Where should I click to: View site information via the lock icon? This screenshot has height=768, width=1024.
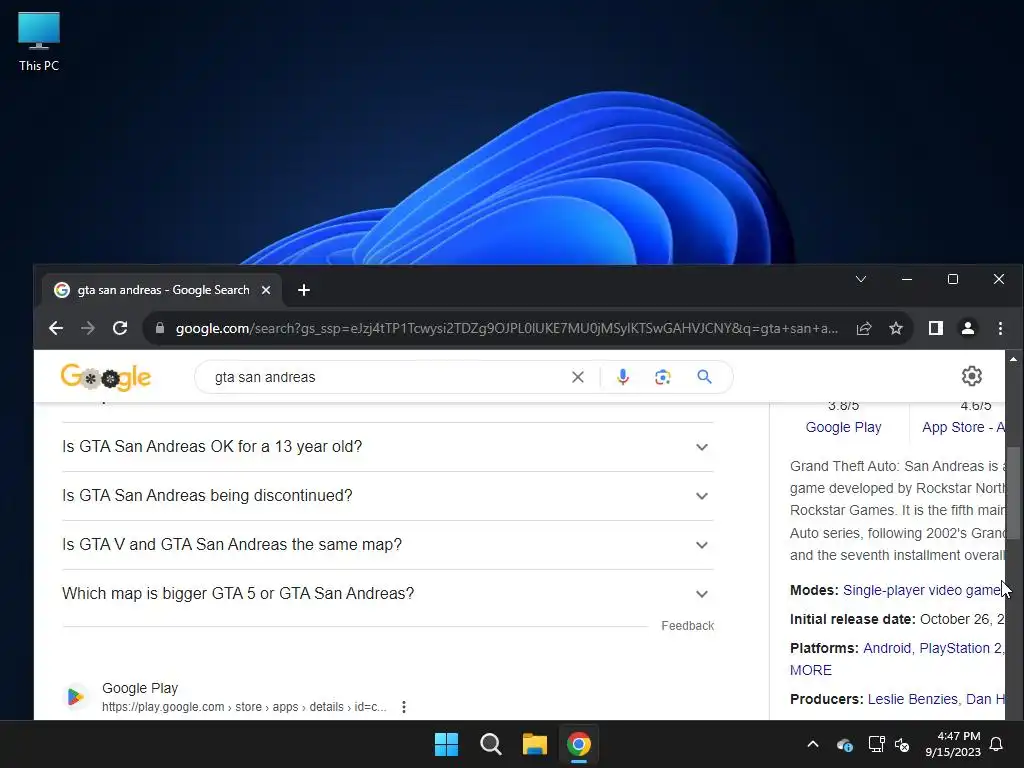tap(160, 328)
